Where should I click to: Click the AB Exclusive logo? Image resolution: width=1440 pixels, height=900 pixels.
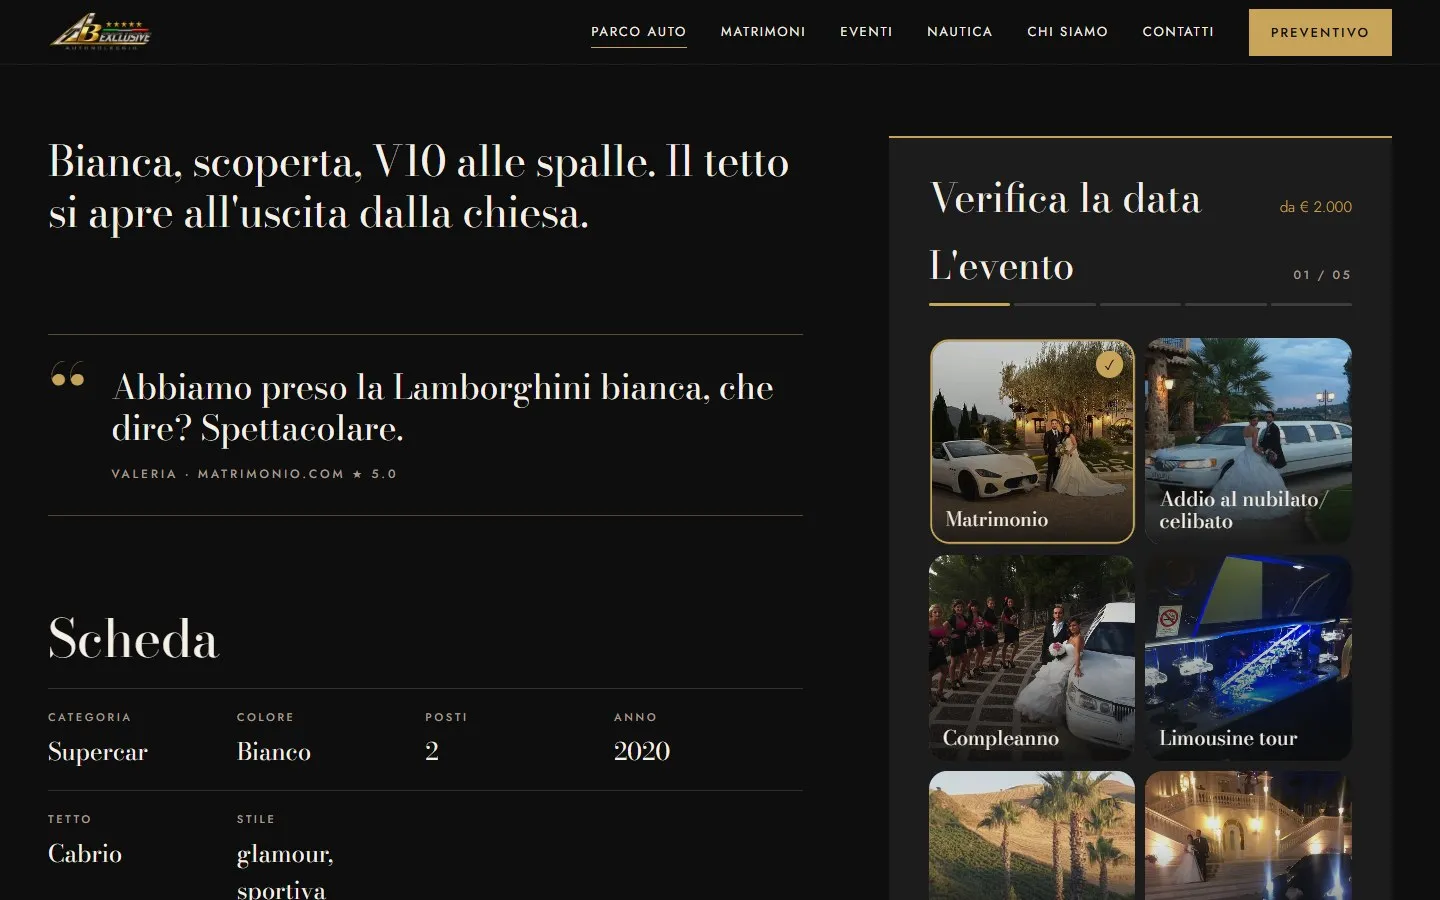(x=100, y=32)
